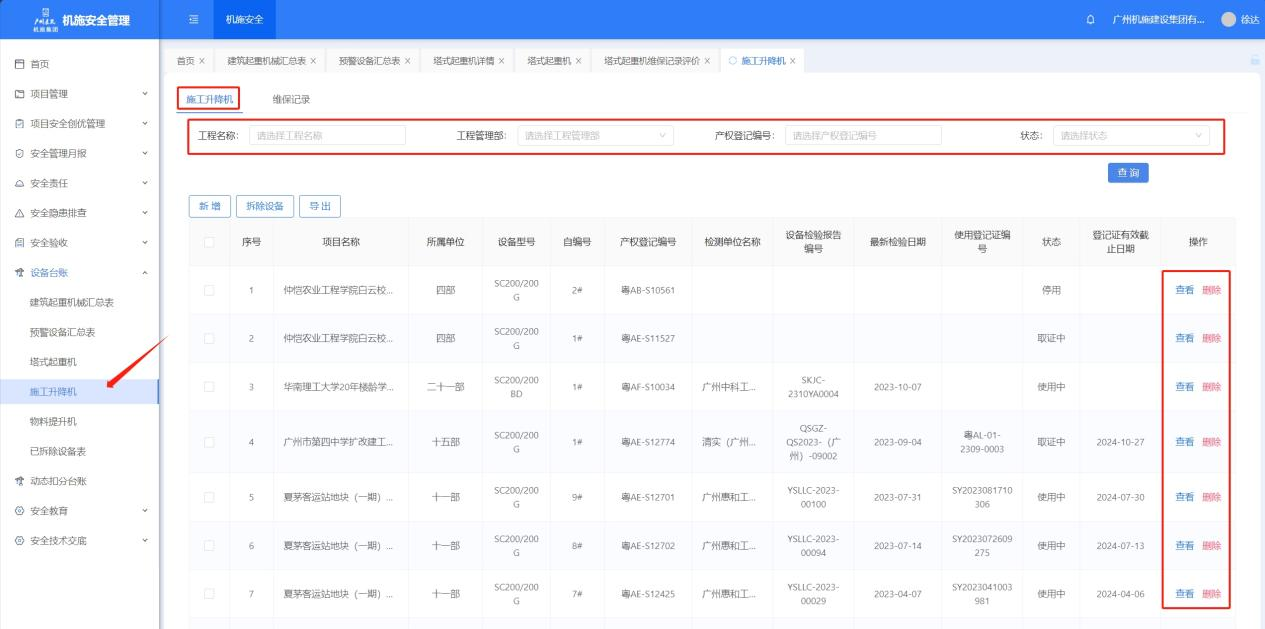1265x629 pixels.
Task: Close the 预警设备汇总表 tab
Action: [407, 61]
